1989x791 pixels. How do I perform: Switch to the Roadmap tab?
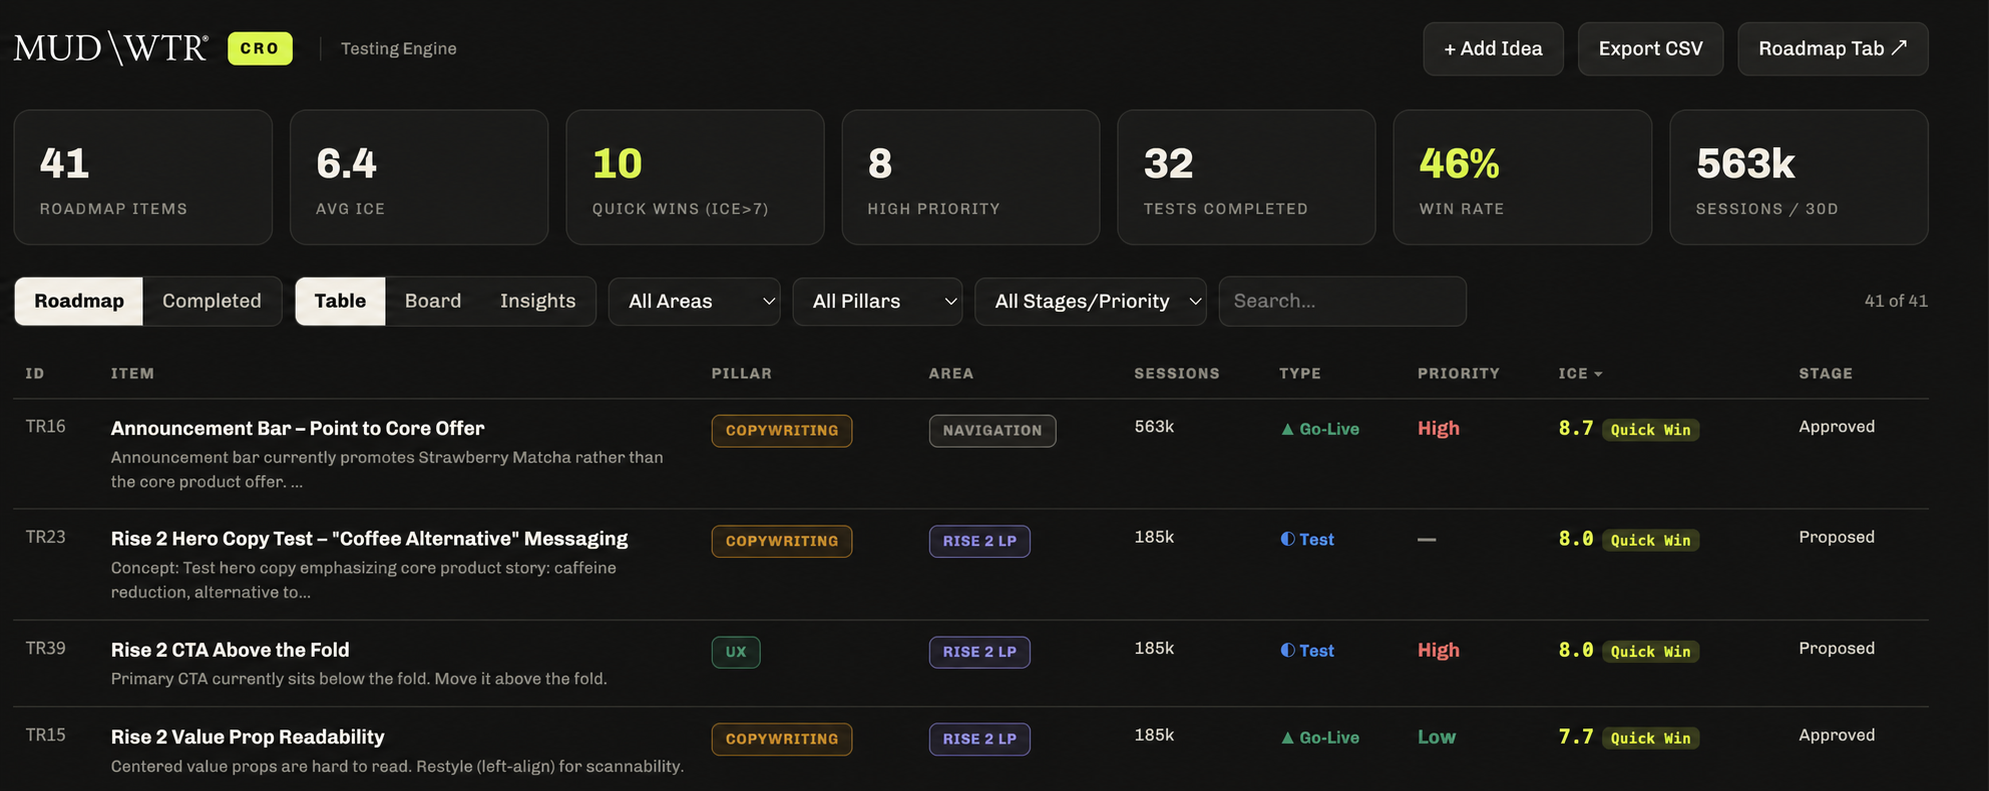pyautogui.click(x=79, y=301)
